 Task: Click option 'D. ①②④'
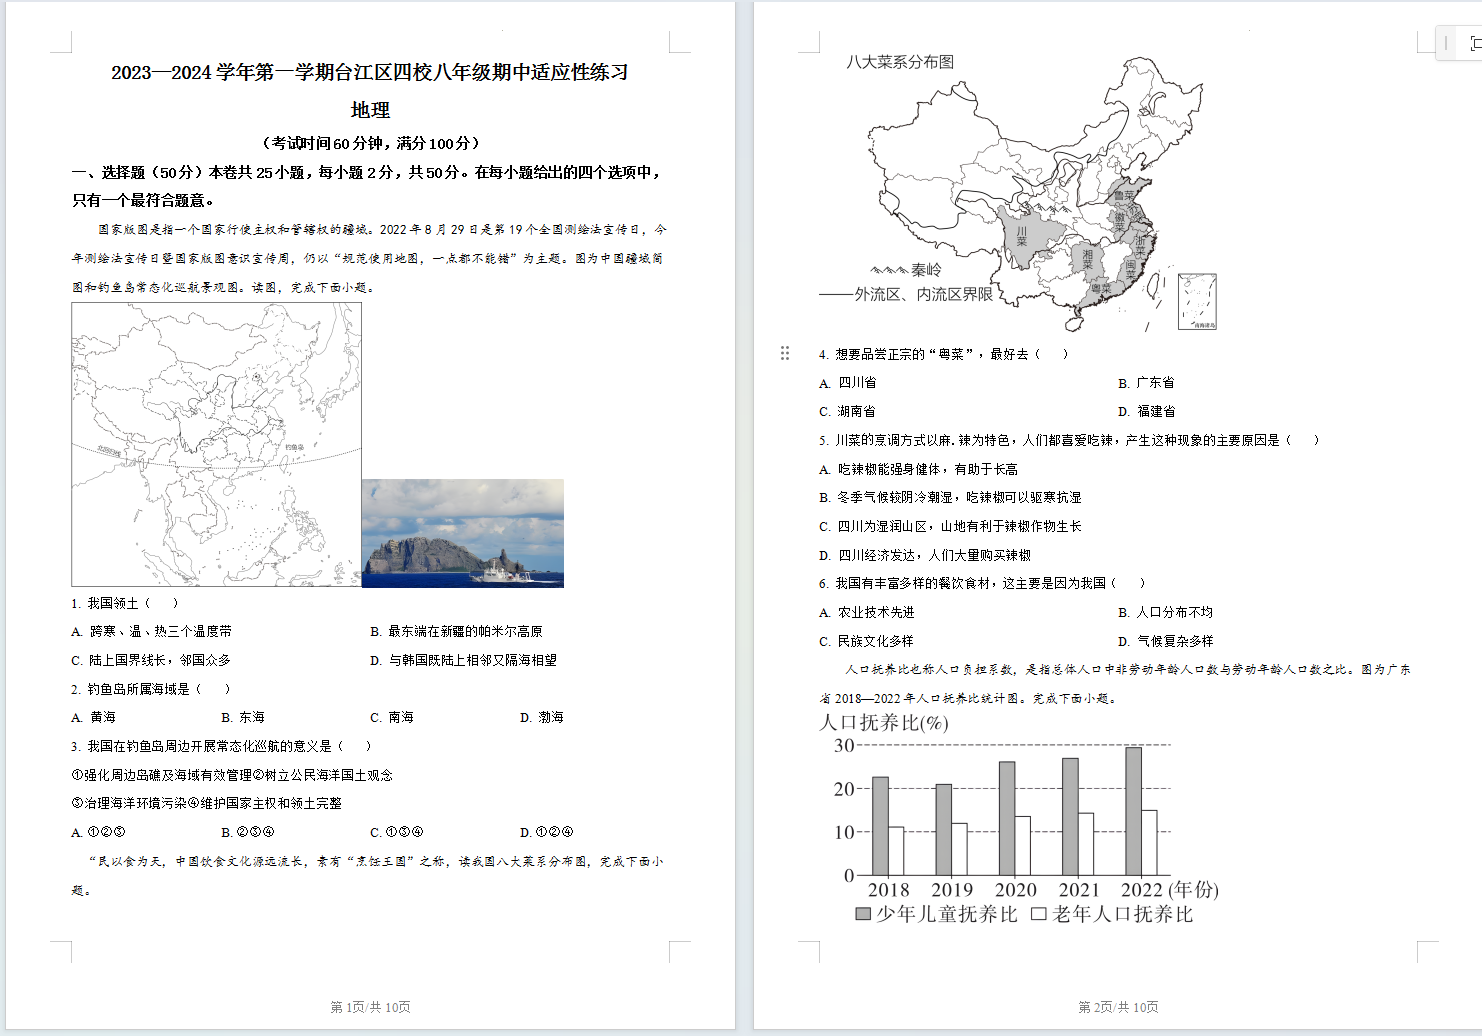546,832
